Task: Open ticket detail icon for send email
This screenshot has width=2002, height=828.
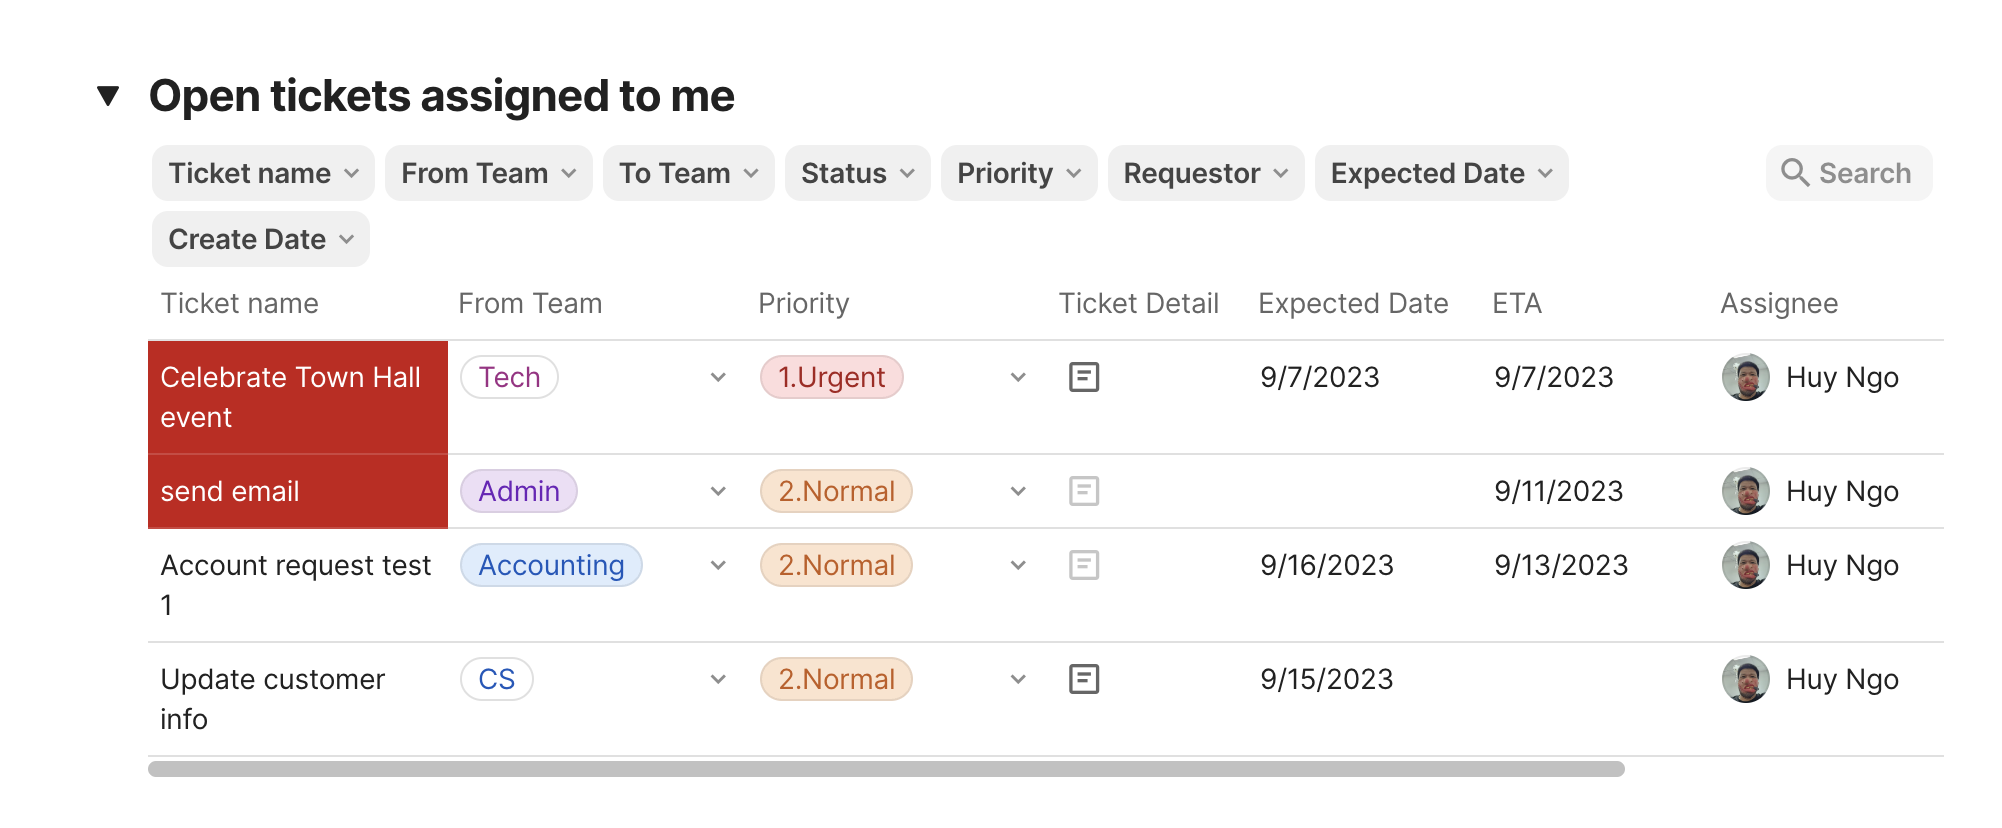Action: [1084, 491]
